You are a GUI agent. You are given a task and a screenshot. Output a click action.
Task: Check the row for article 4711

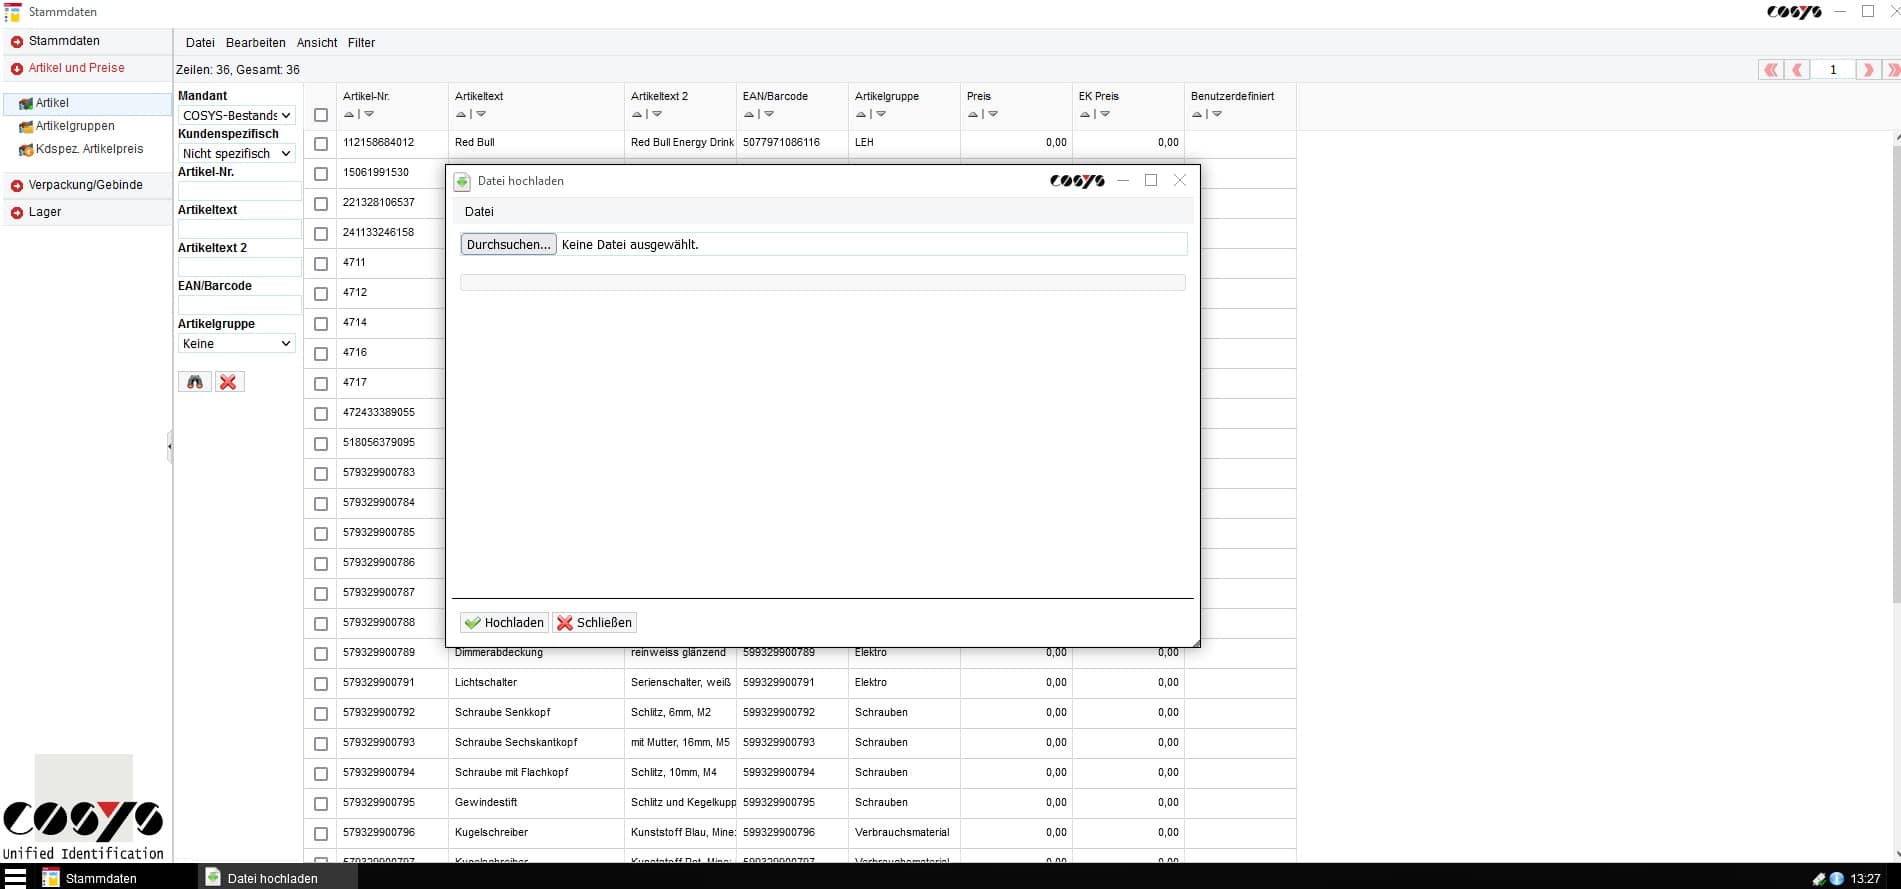pyautogui.click(x=321, y=264)
